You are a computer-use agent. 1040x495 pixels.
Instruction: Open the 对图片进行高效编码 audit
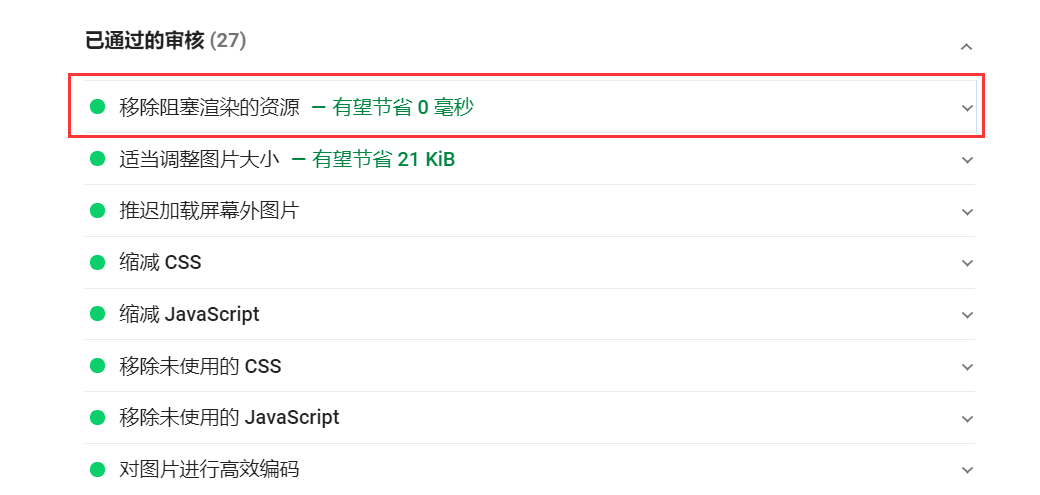point(209,470)
